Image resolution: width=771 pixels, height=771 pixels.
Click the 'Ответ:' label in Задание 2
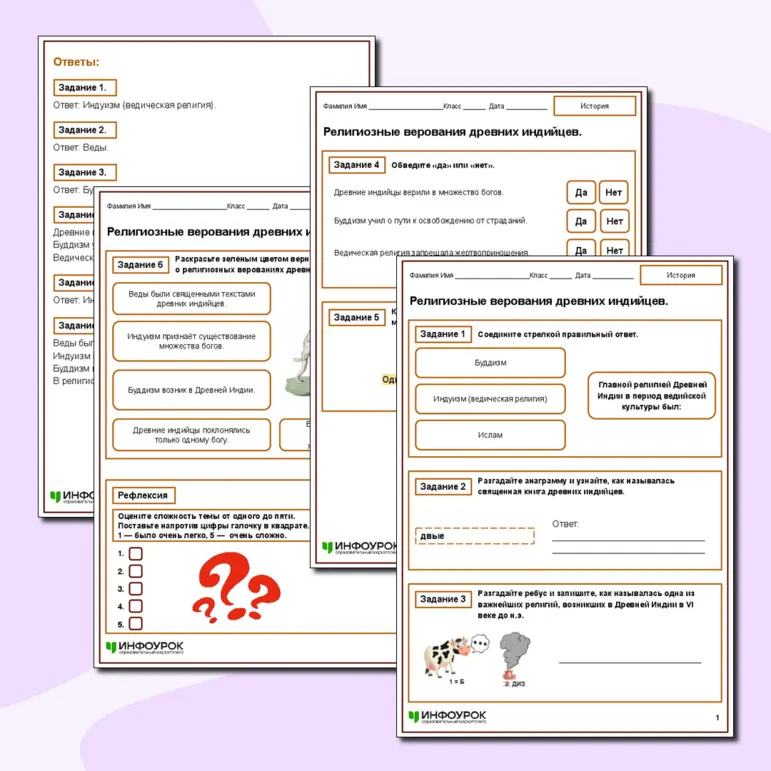[565, 524]
